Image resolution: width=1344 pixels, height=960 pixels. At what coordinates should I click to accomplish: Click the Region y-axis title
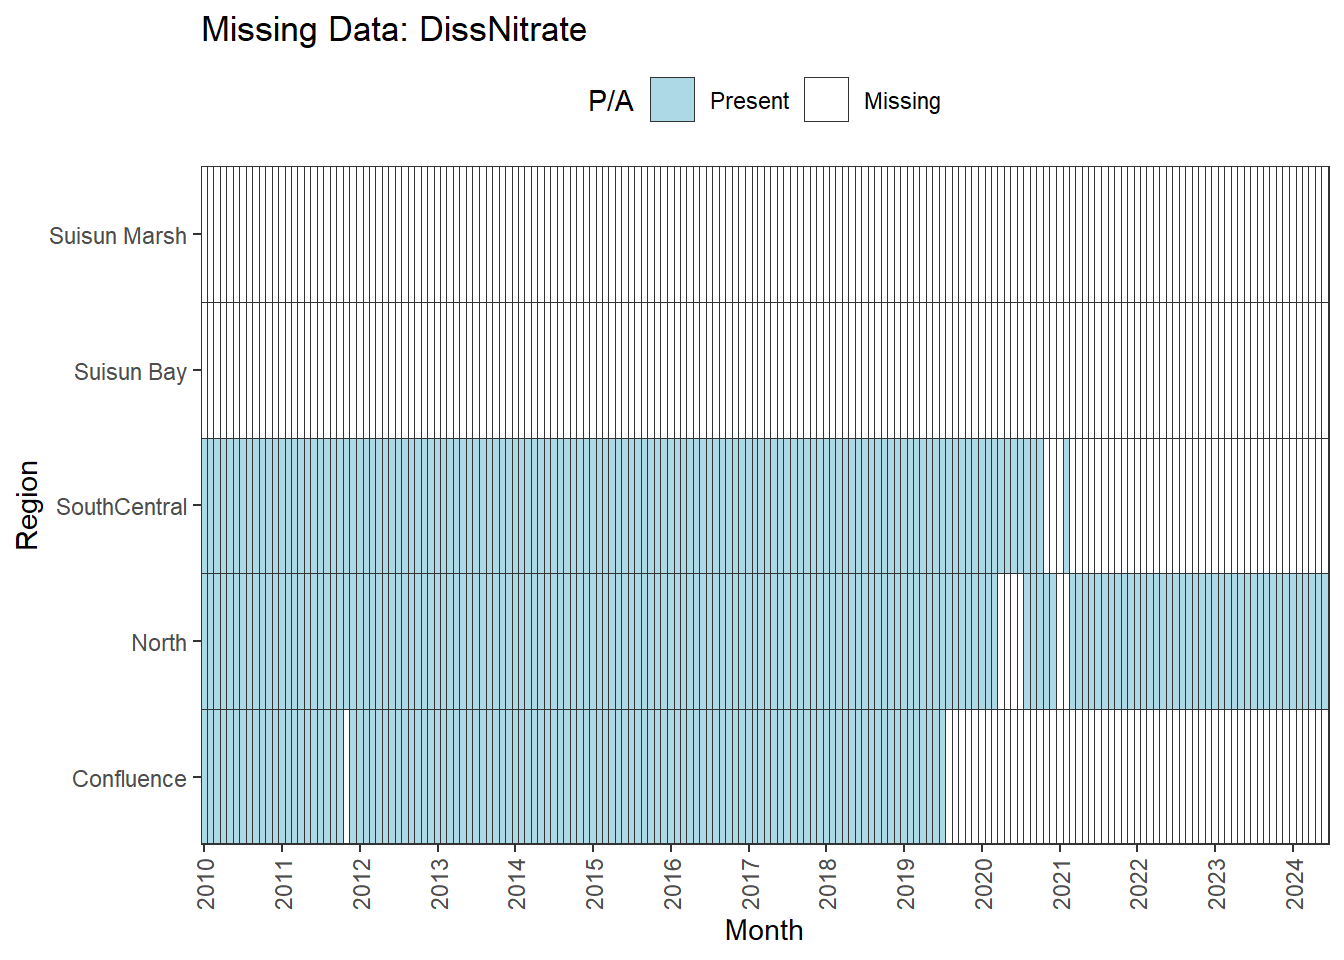tap(27, 505)
